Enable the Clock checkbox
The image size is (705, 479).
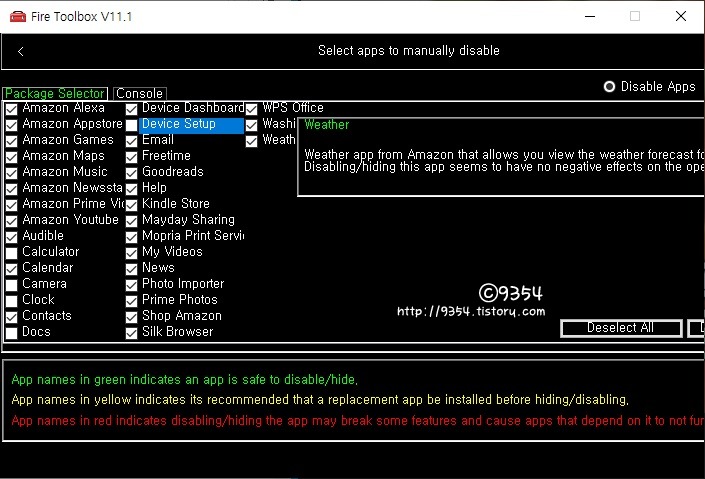[x=12, y=300]
